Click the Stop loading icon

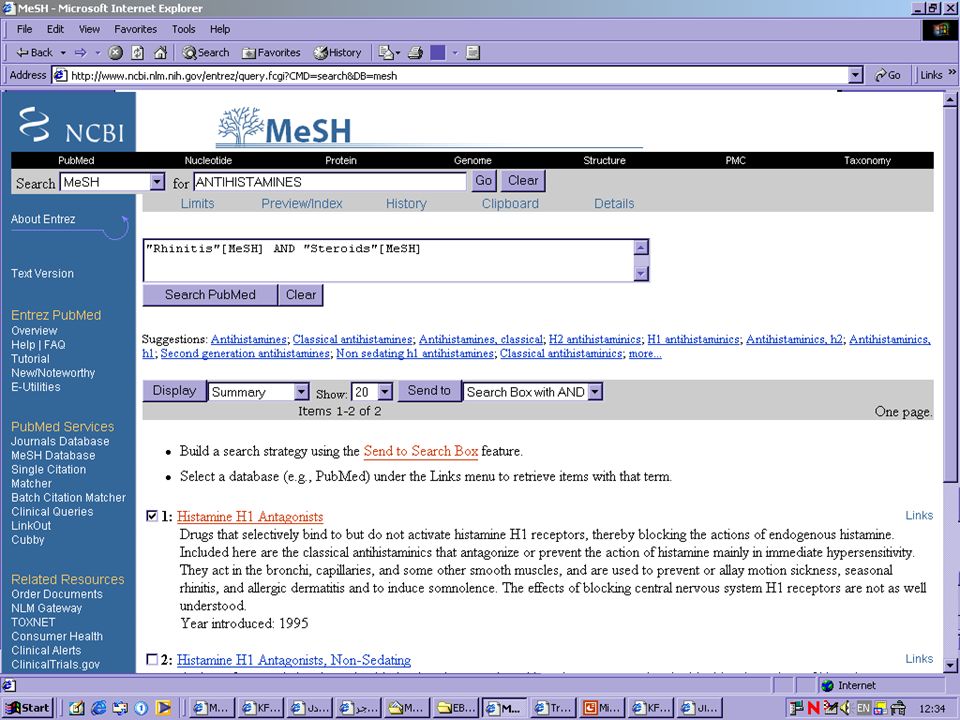[x=115, y=53]
